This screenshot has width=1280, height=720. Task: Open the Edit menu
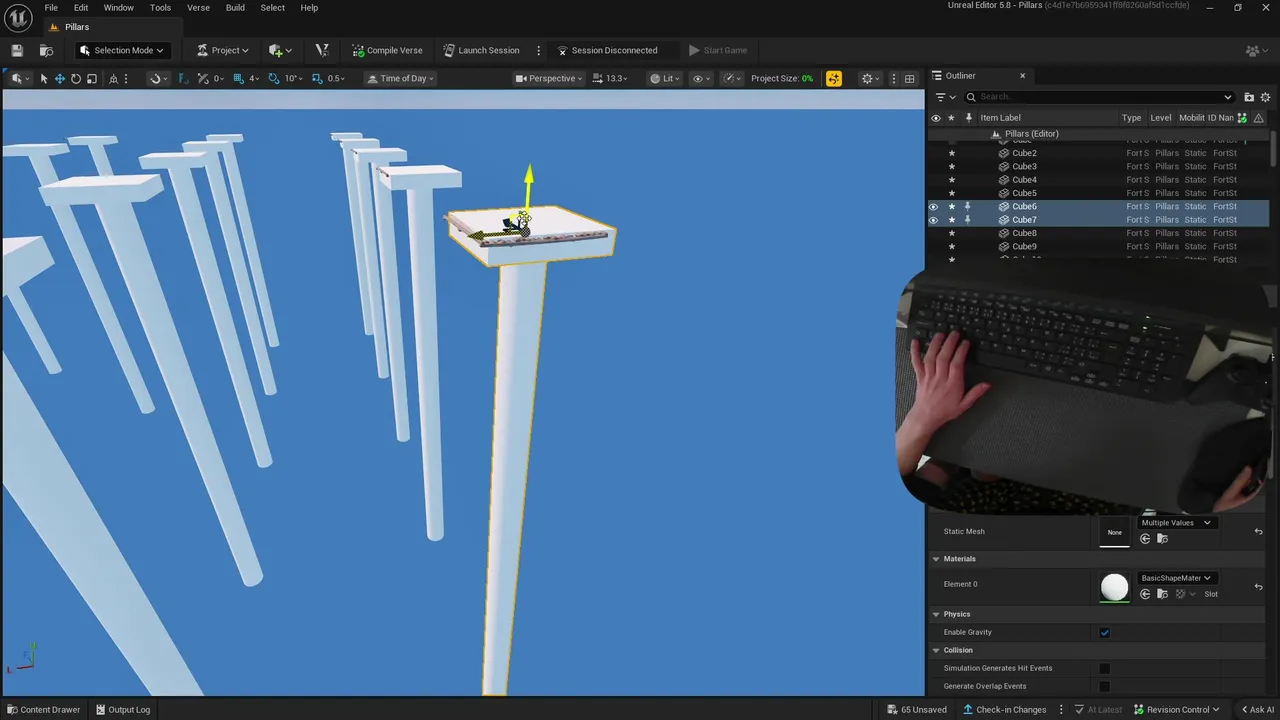81,8
